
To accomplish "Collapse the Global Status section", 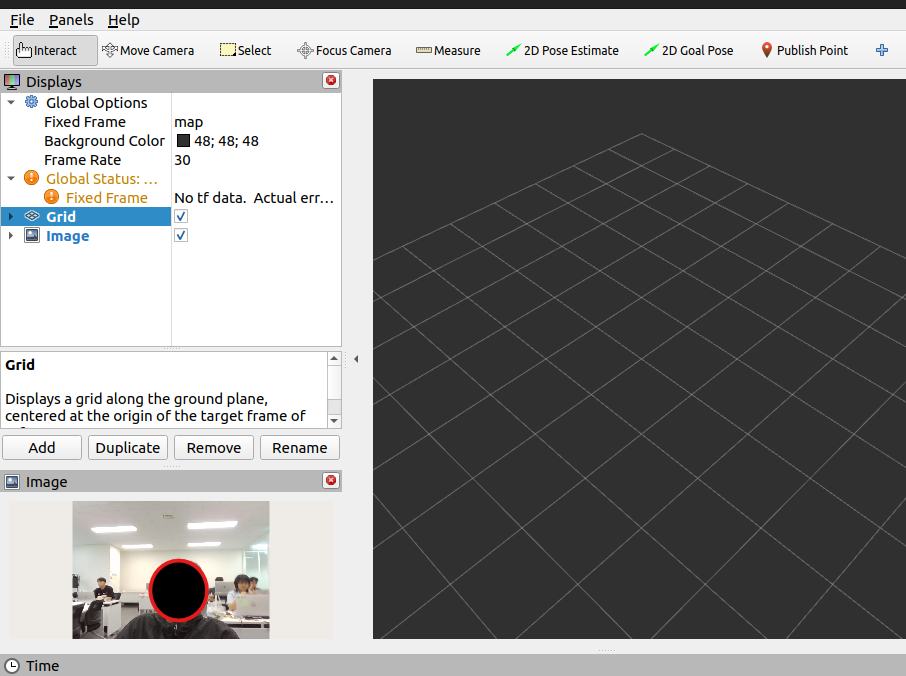I will point(11,178).
